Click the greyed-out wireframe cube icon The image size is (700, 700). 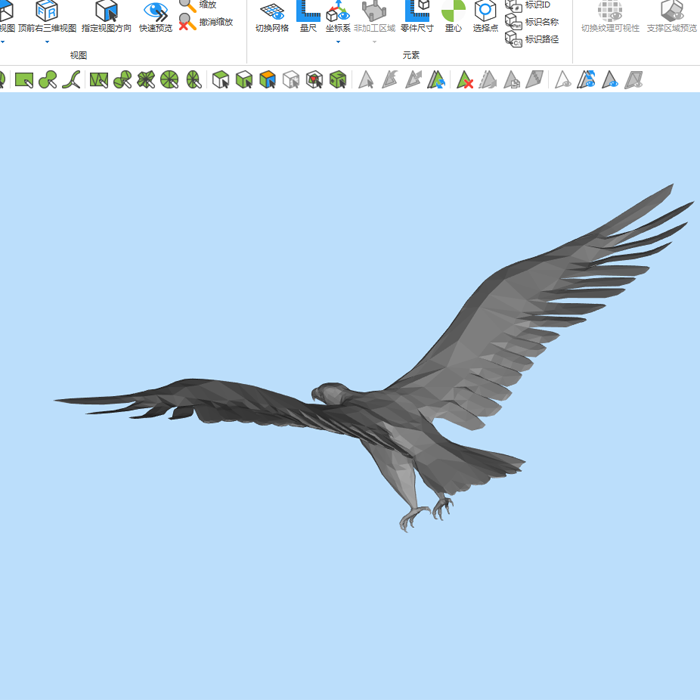click(291, 80)
